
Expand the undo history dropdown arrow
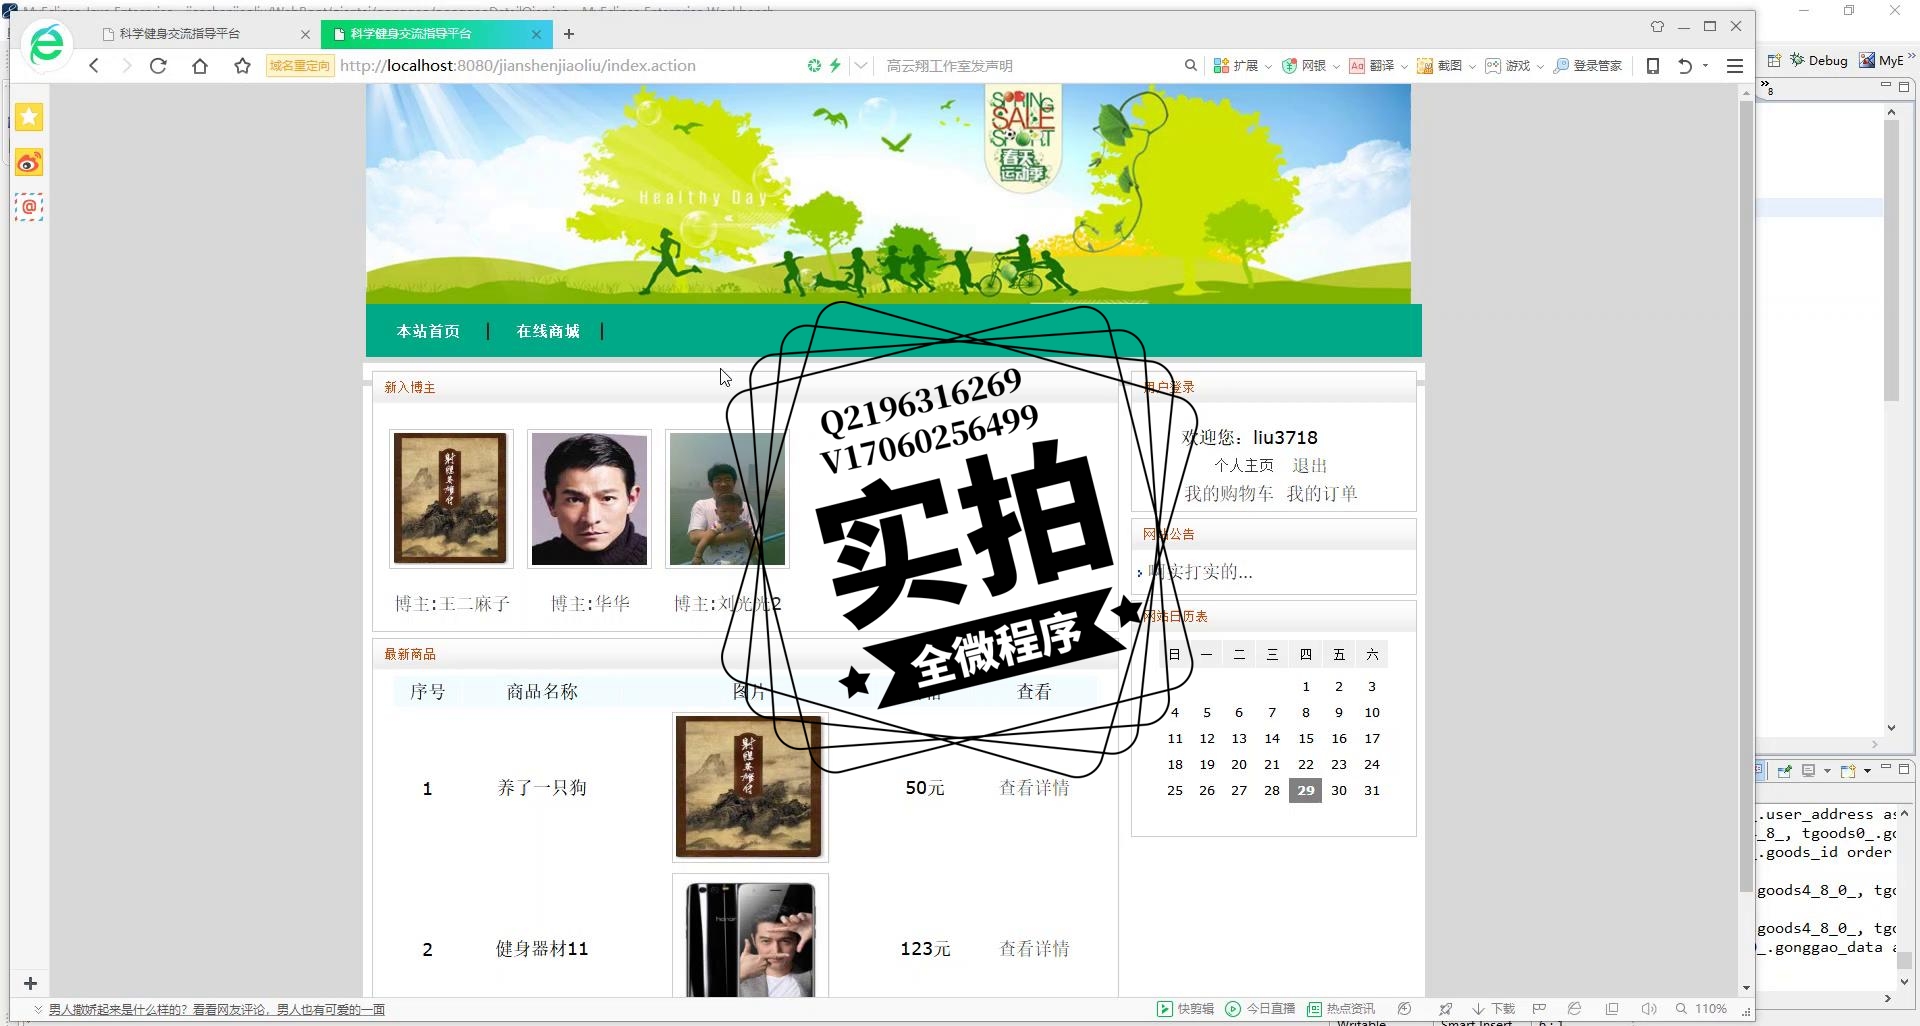coord(1705,66)
